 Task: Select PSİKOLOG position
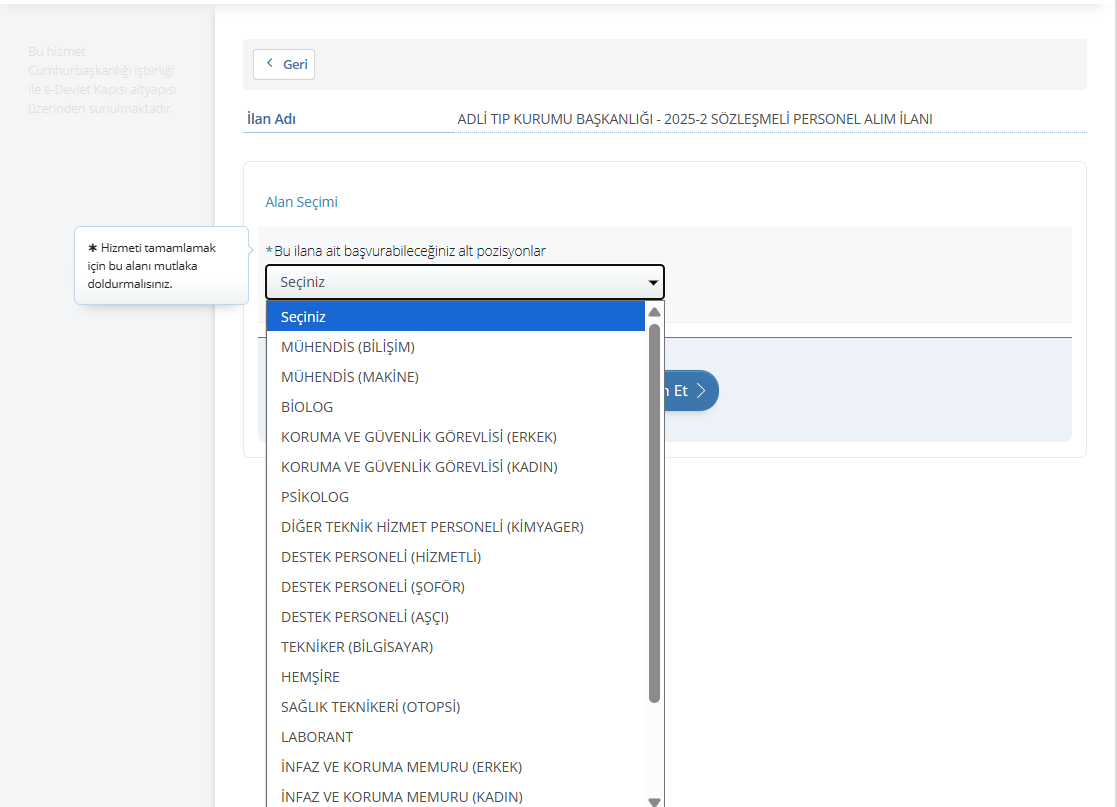point(455,496)
